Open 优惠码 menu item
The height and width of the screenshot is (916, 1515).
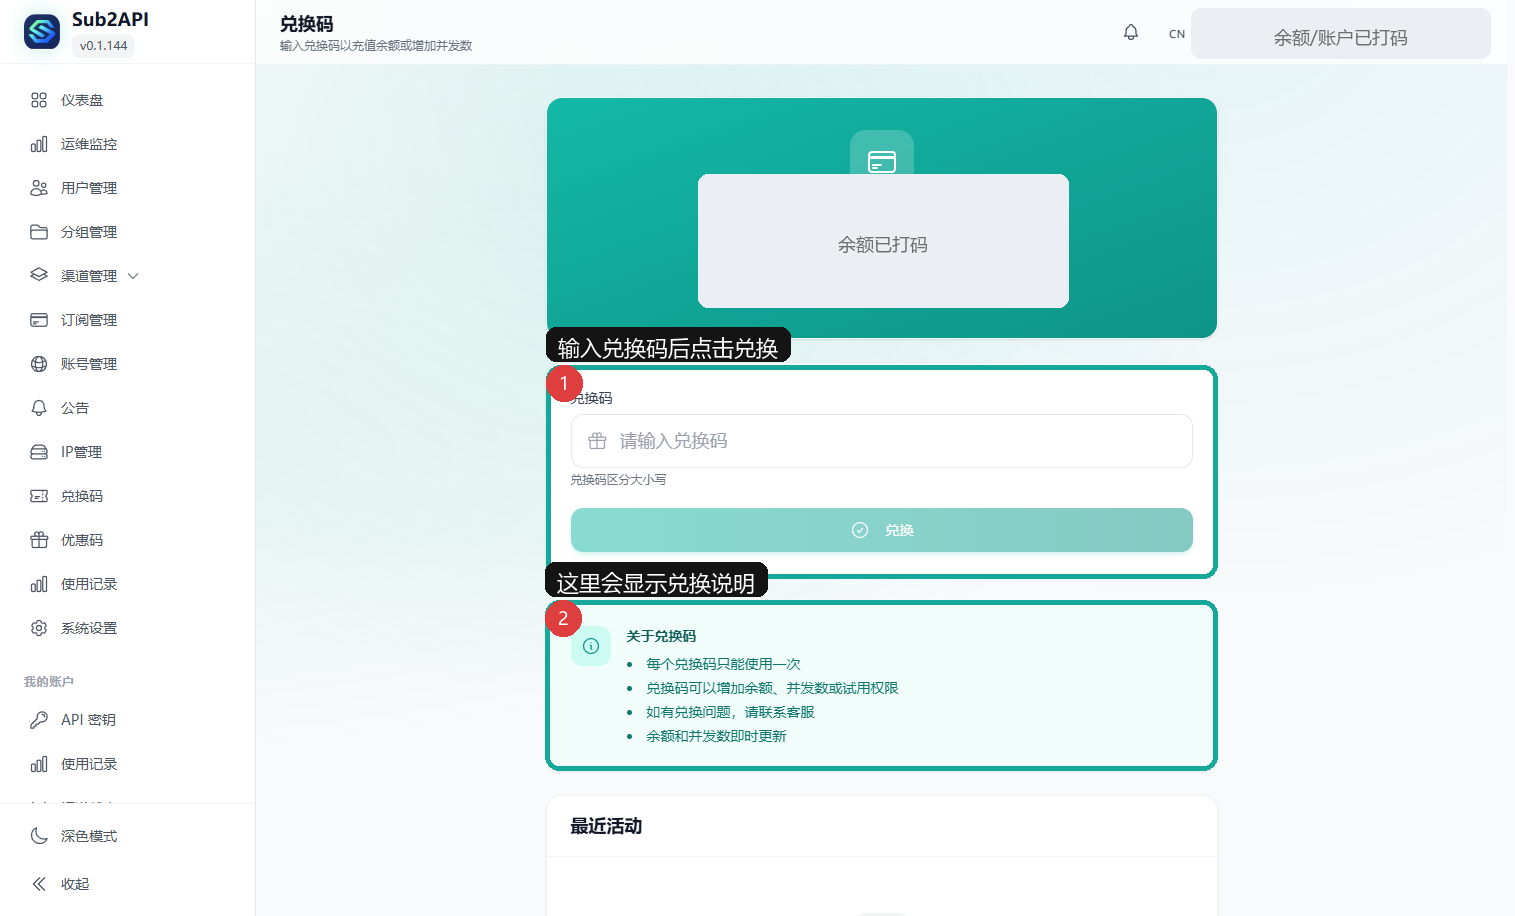click(x=128, y=540)
